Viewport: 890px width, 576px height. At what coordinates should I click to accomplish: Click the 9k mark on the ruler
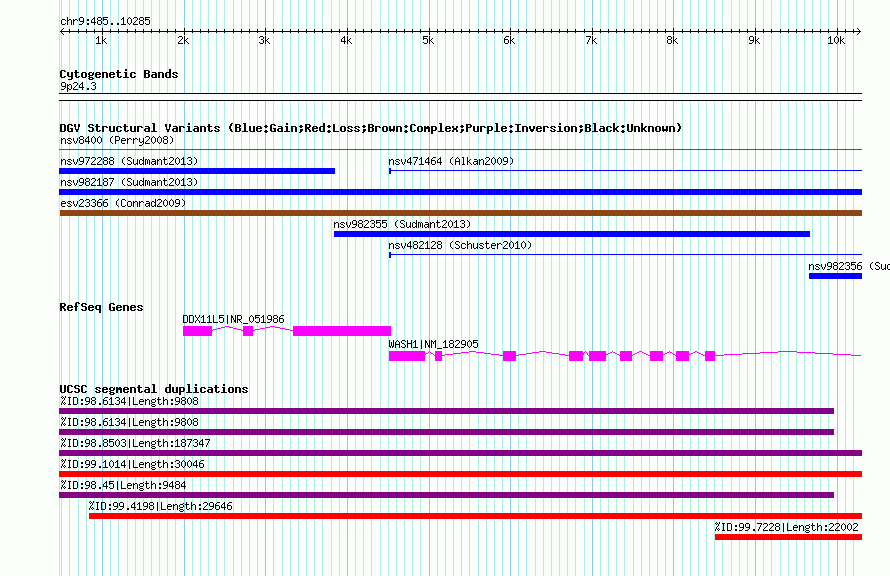point(754,40)
